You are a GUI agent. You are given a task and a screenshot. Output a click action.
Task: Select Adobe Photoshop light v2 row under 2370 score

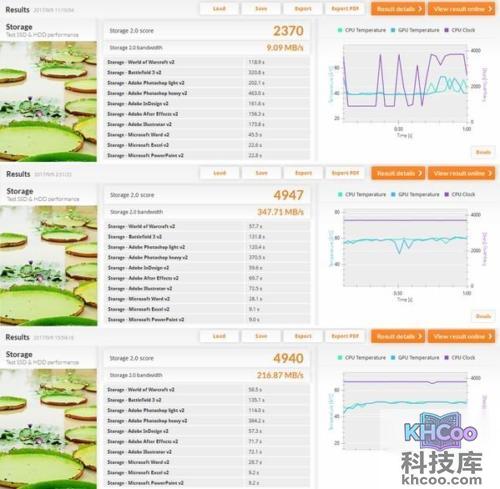pos(207,83)
